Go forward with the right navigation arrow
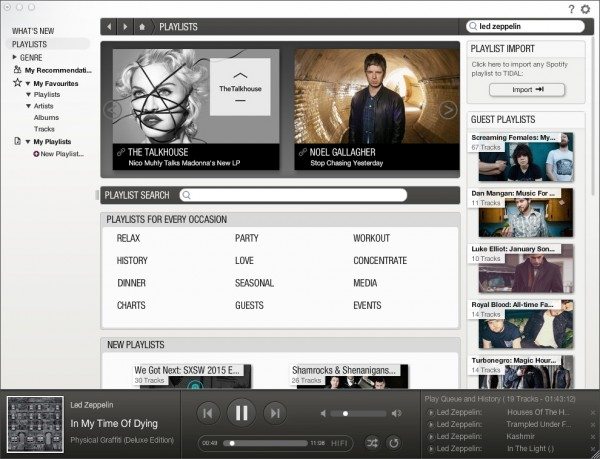600x459 pixels. pos(125,27)
